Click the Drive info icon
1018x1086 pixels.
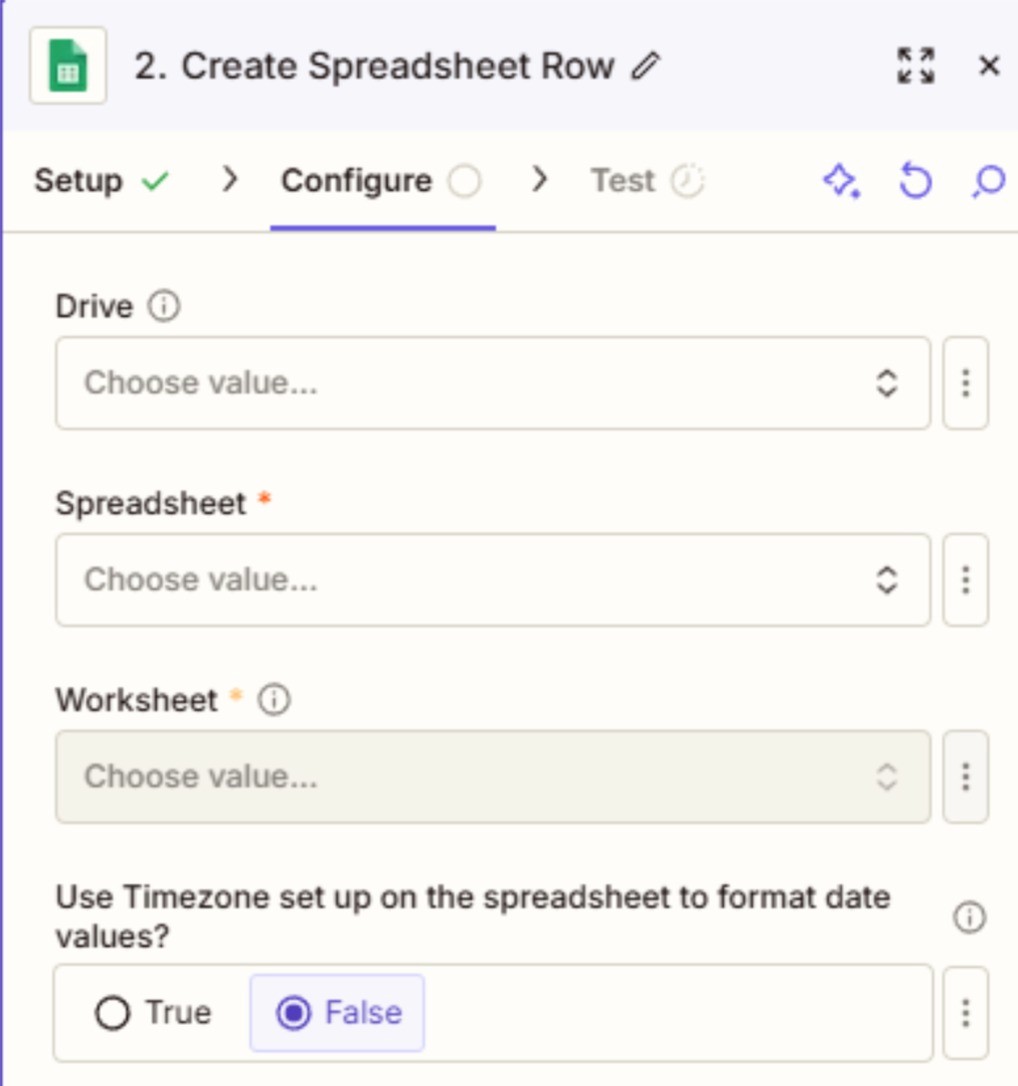point(163,306)
